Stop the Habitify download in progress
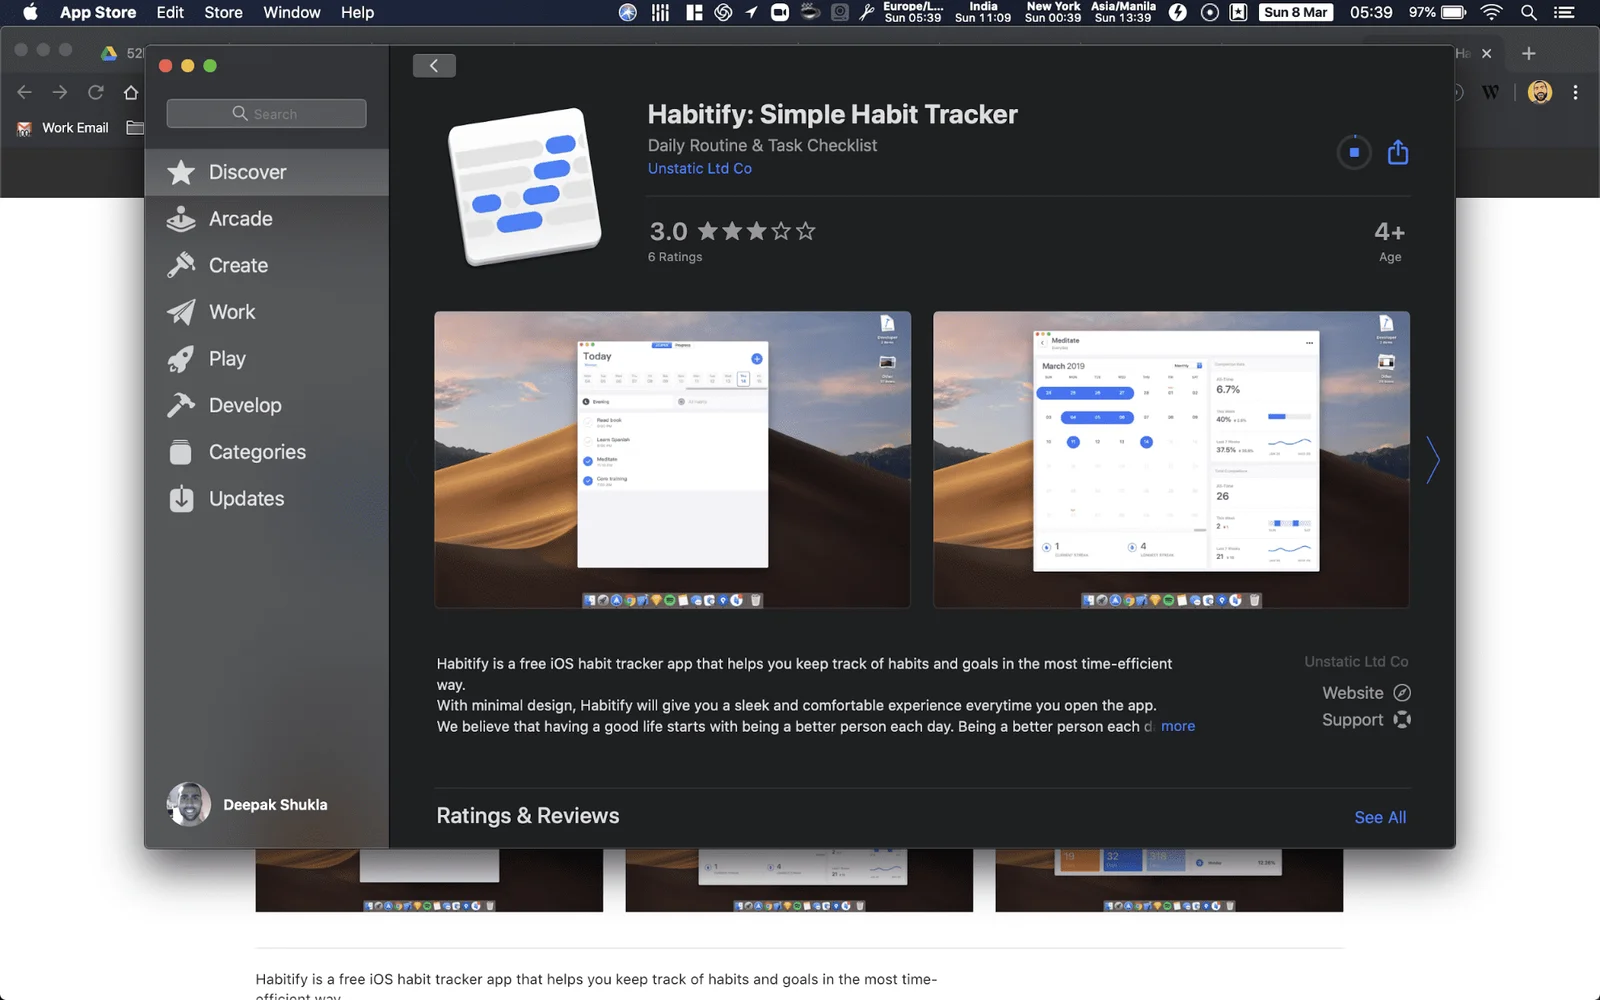Screen dimensions: 1600x1000 click(x=1354, y=152)
